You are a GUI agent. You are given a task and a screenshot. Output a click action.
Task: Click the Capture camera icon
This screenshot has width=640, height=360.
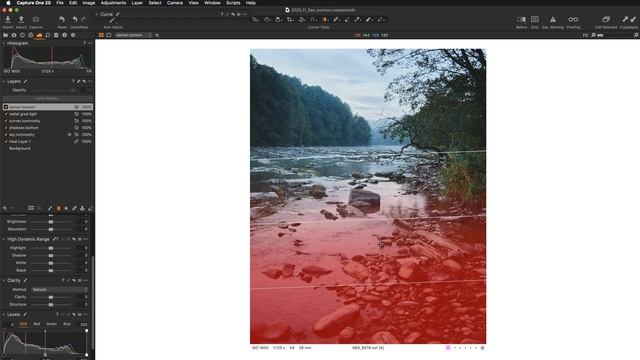(36, 19)
